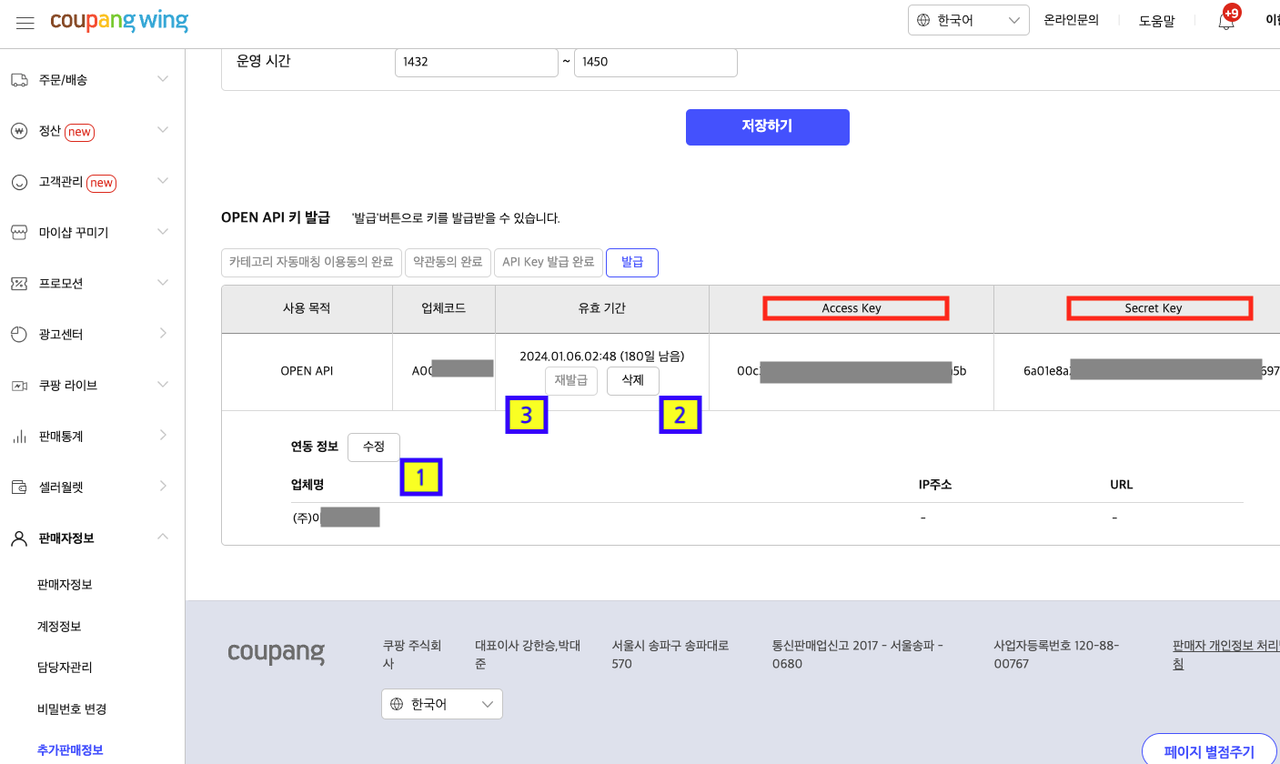Click the 정산 won coin icon
This screenshot has height=764, width=1280.
point(19,131)
